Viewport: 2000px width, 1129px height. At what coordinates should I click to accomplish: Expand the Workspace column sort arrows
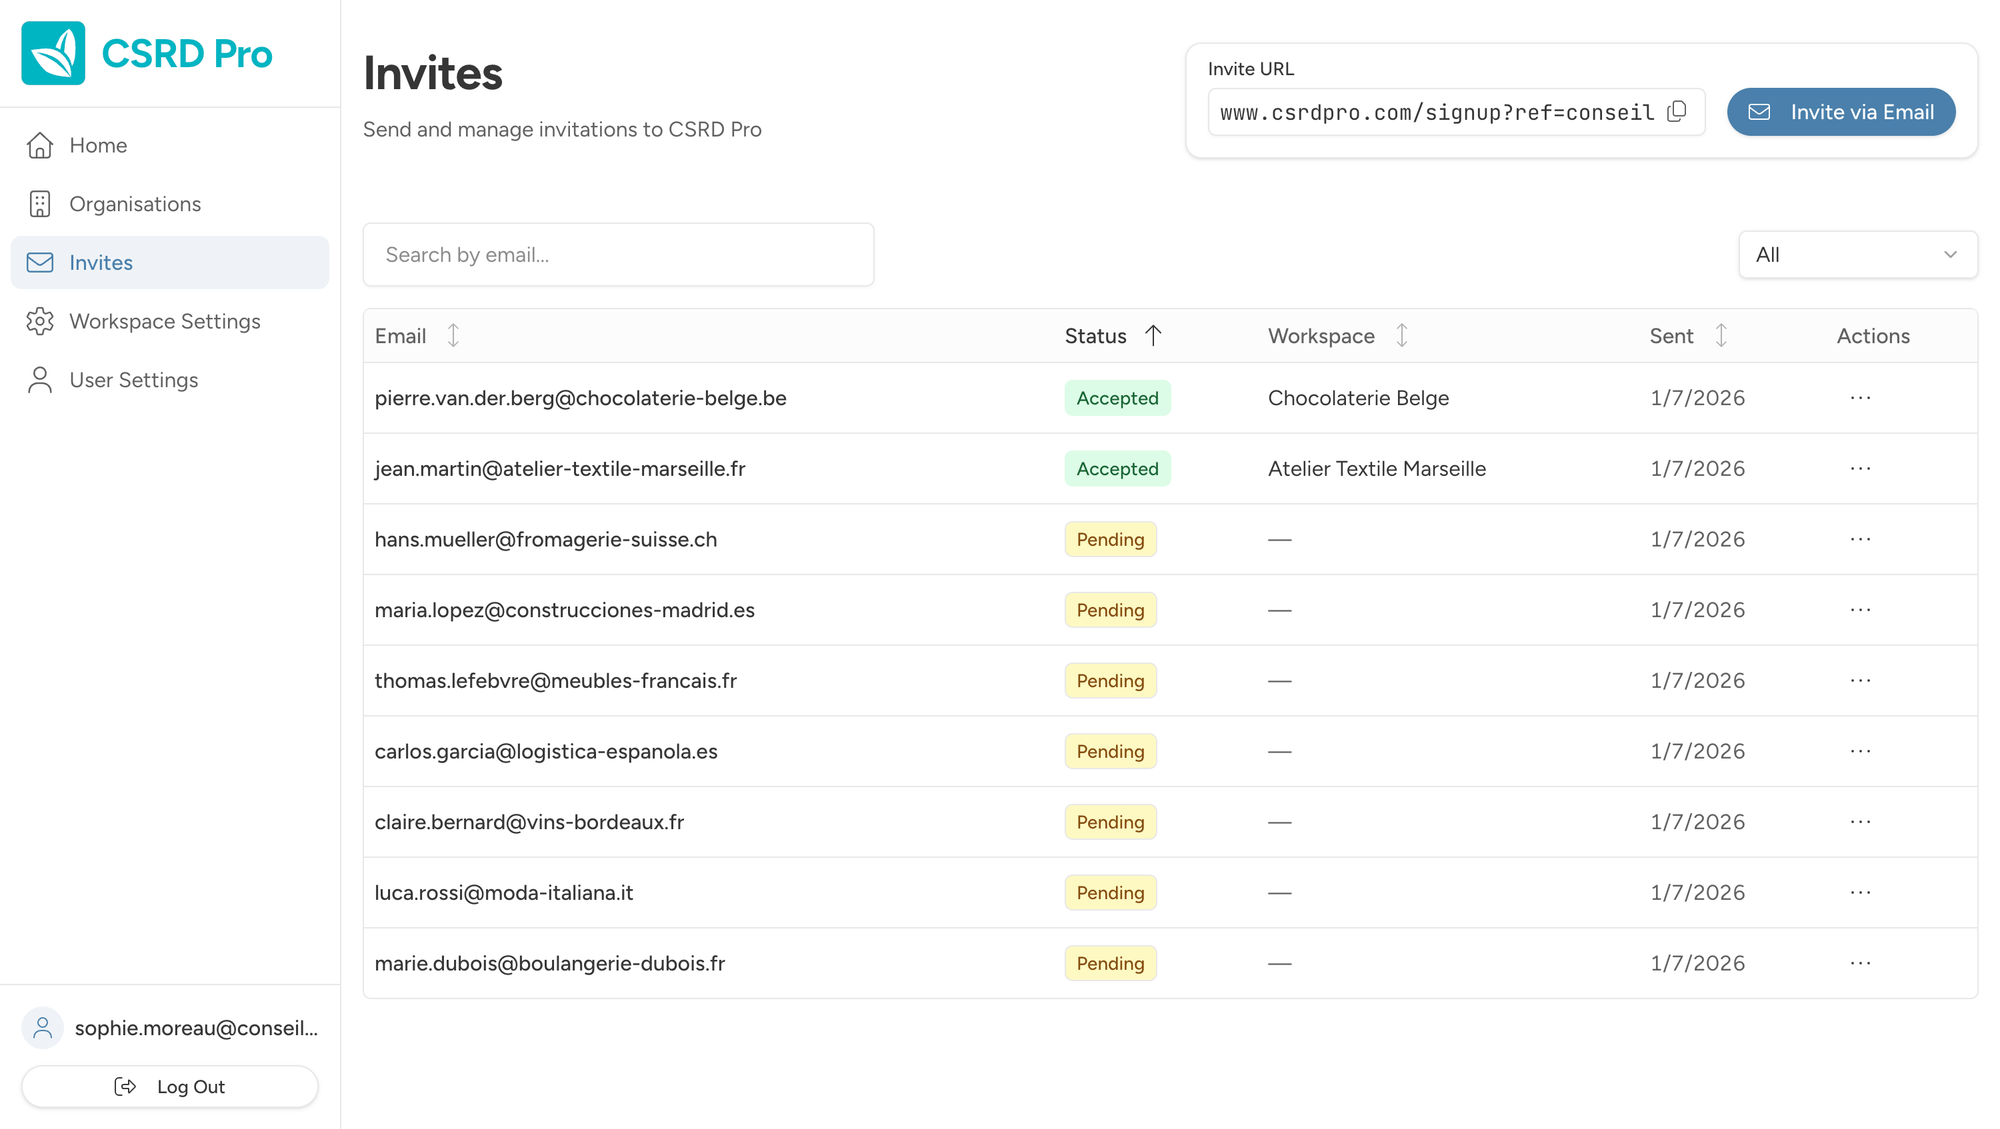(1402, 336)
